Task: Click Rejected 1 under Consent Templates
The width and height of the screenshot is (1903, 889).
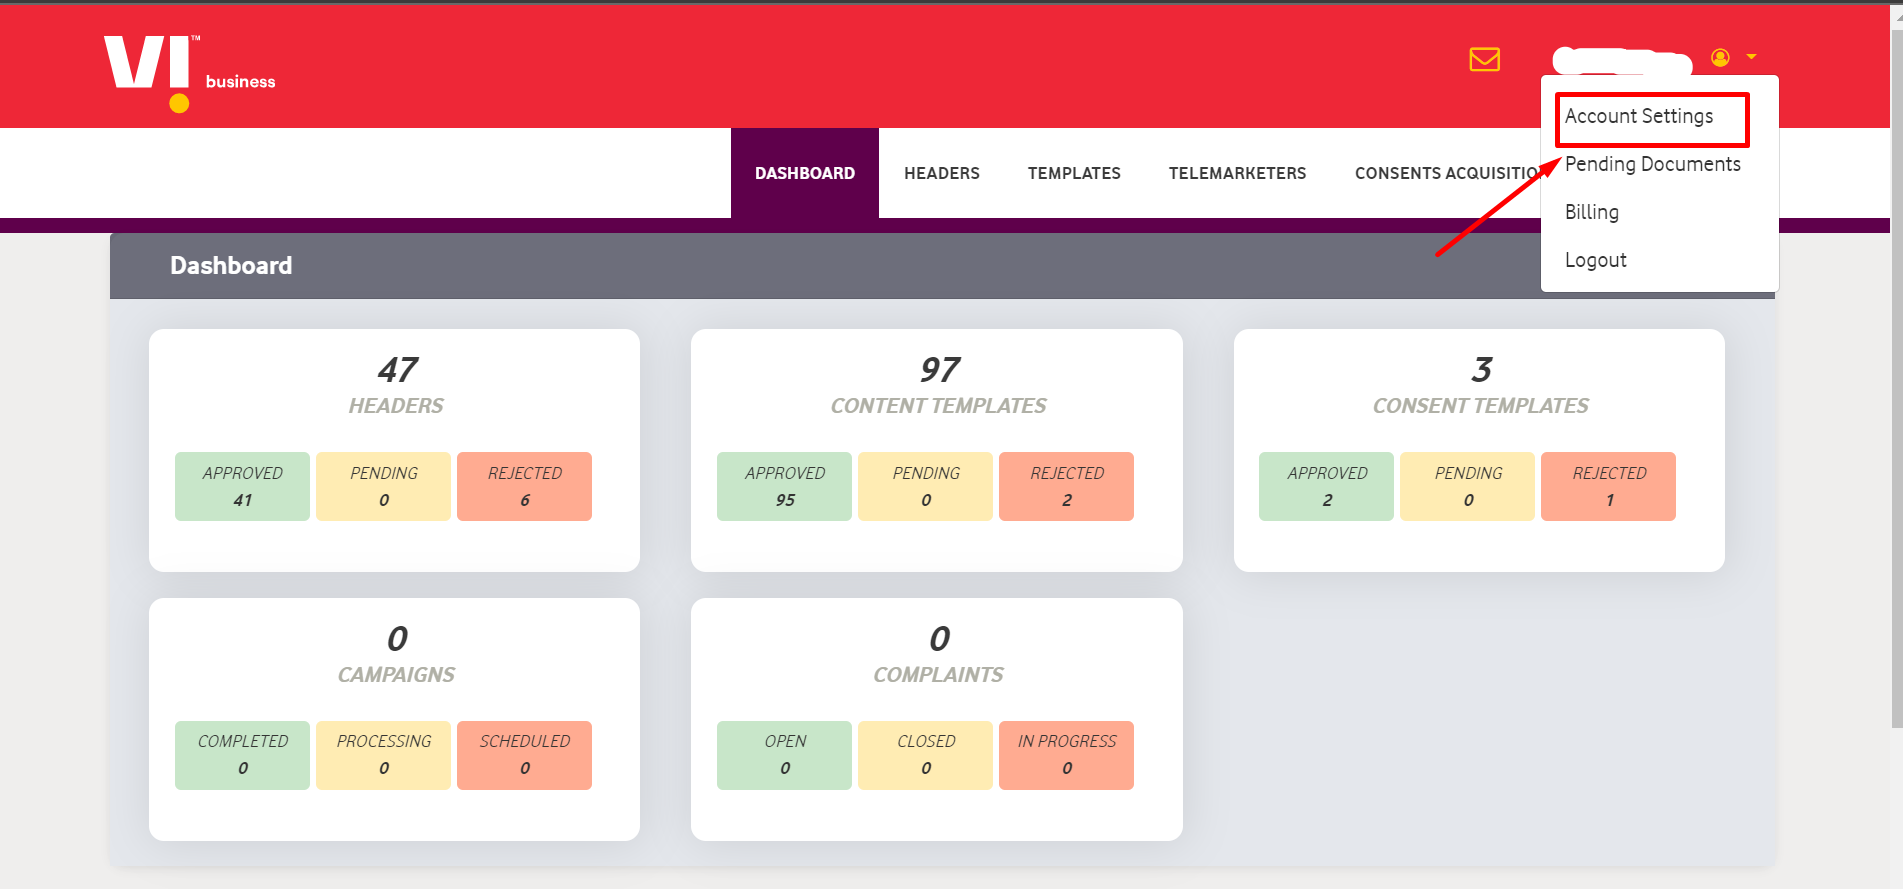Action: 1608,486
